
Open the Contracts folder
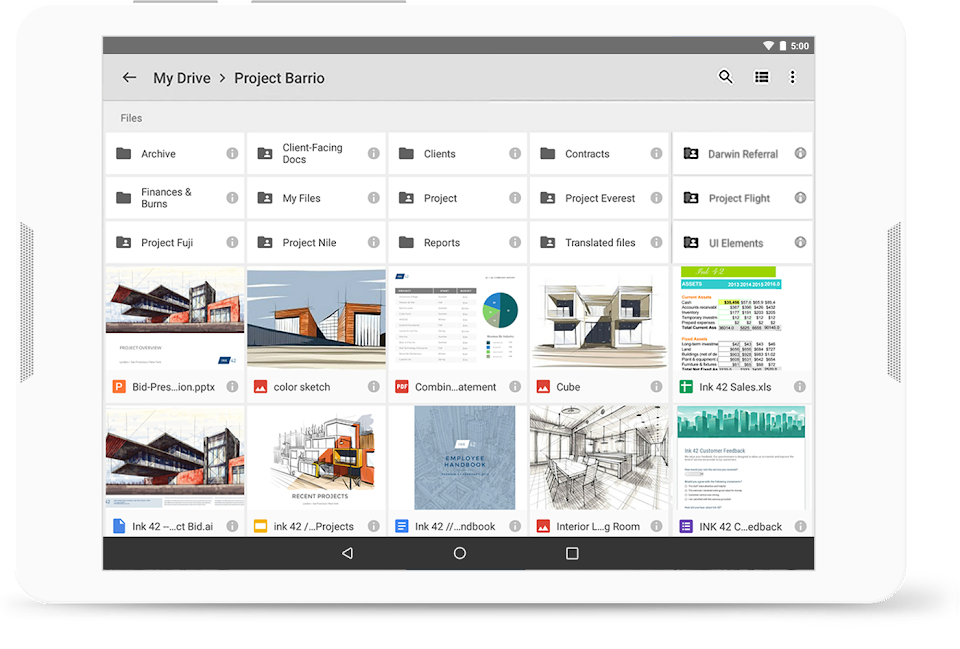(x=587, y=154)
